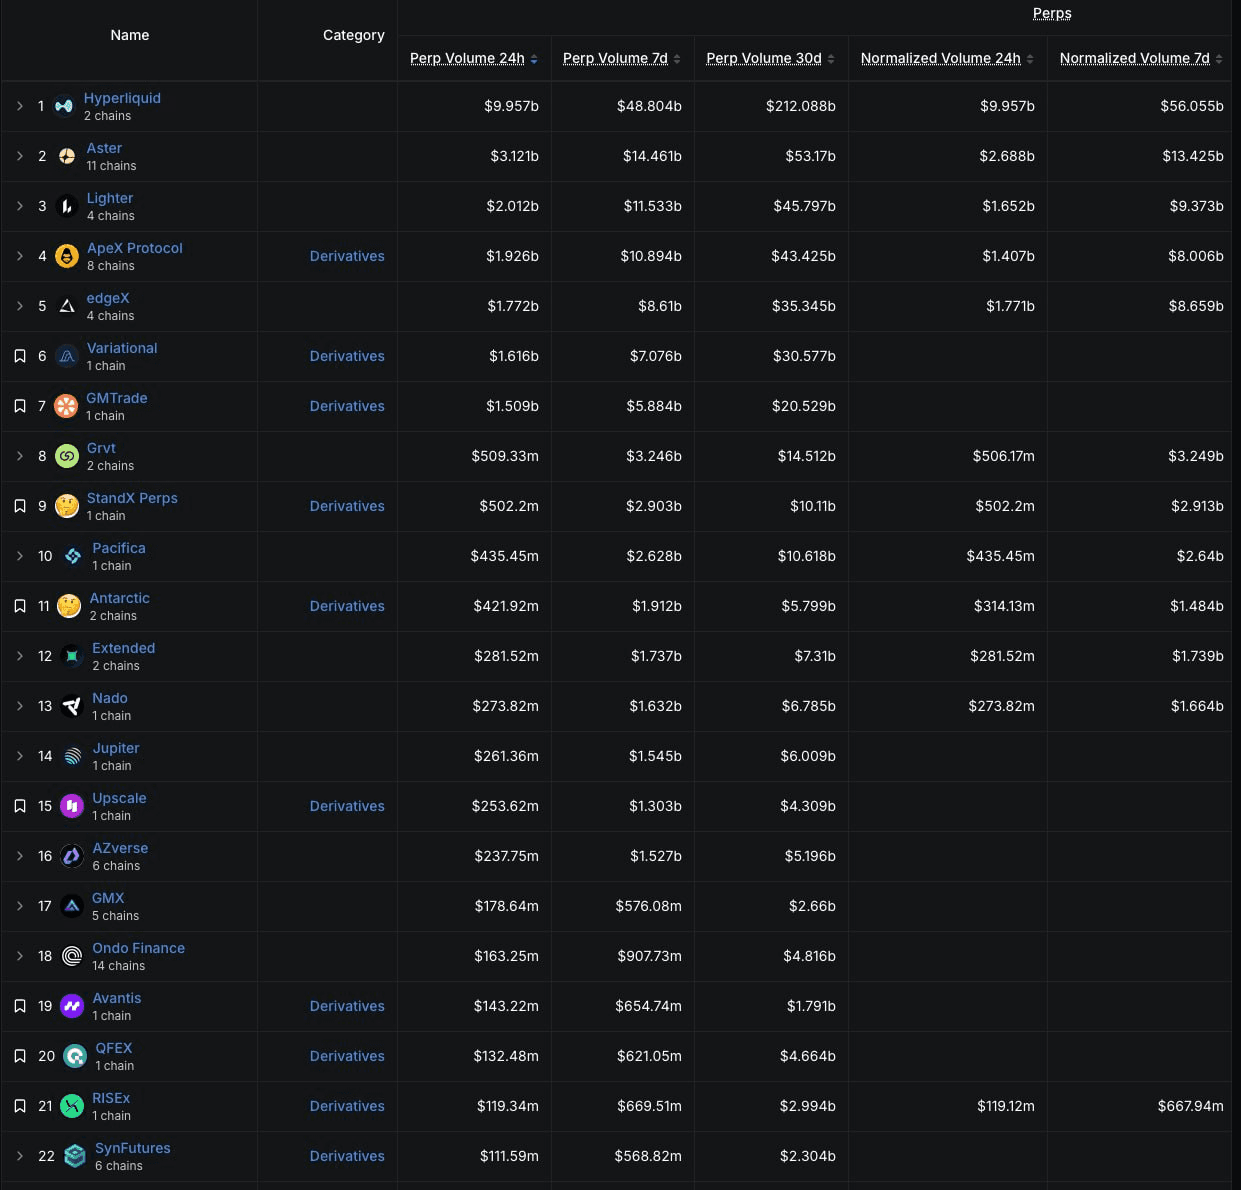Open the GMX protocol link
1241x1190 pixels.
pos(108,898)
